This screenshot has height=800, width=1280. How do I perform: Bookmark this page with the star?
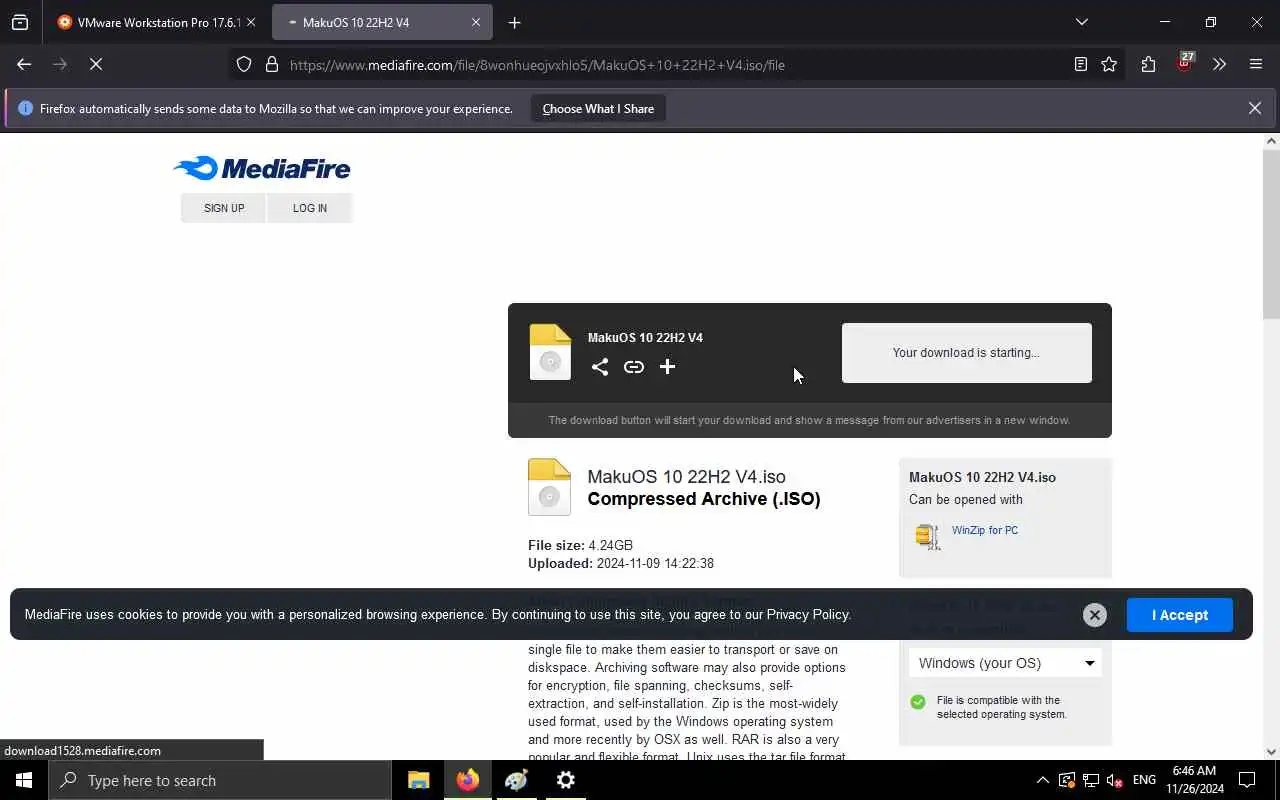tap(1109, 65)
